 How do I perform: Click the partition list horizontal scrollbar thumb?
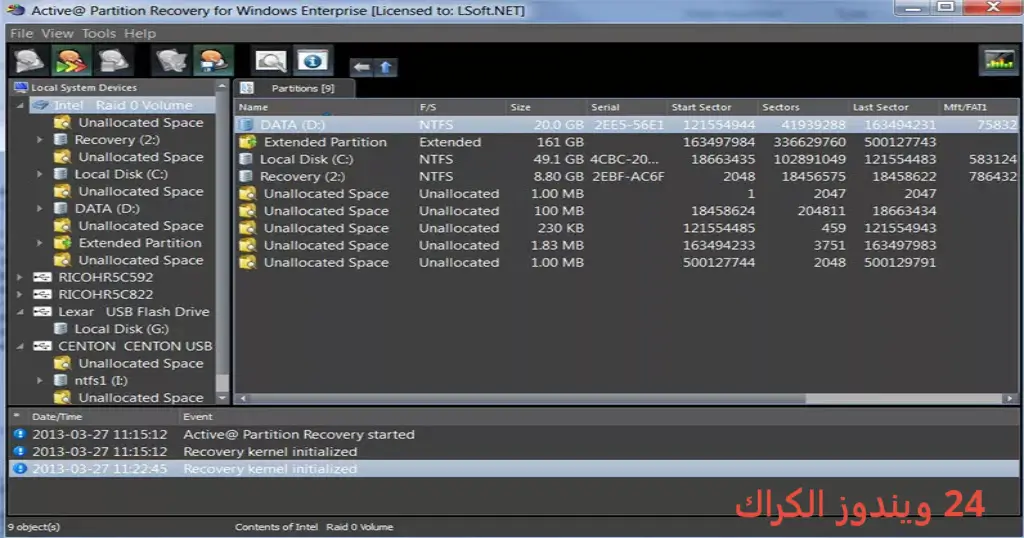[528, 398]
